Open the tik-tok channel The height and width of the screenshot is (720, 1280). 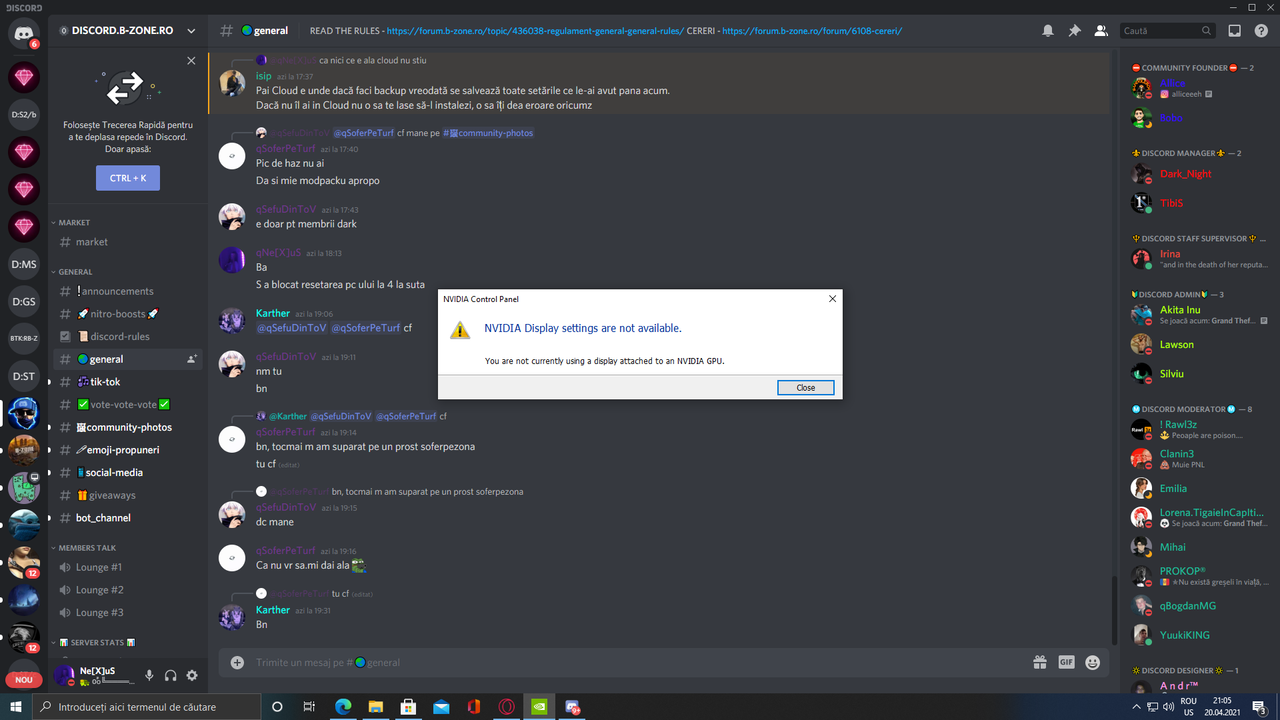pyautogui.click(x=128, y=382)
